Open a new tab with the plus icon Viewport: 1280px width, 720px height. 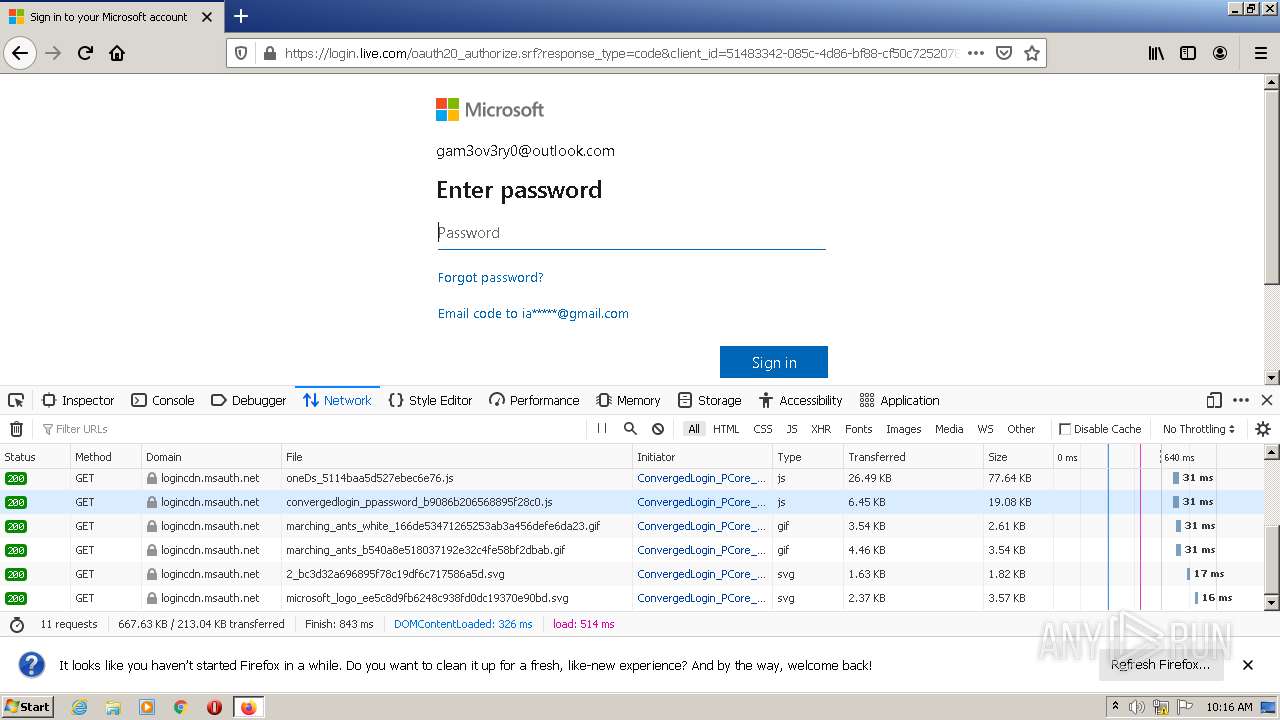(240, 16)
